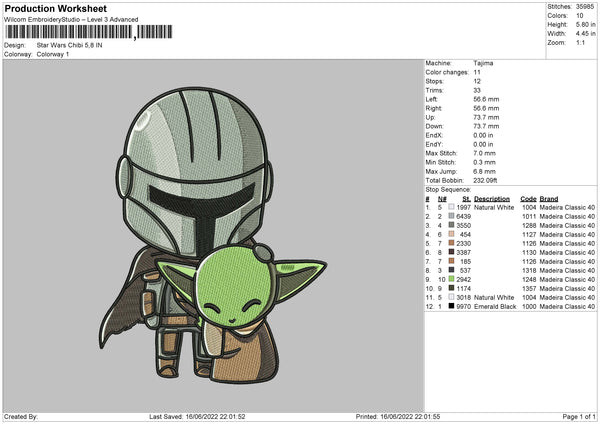Click the Machine value 'Tajima'
The image size is (600, 424).
tap(483, 63)
